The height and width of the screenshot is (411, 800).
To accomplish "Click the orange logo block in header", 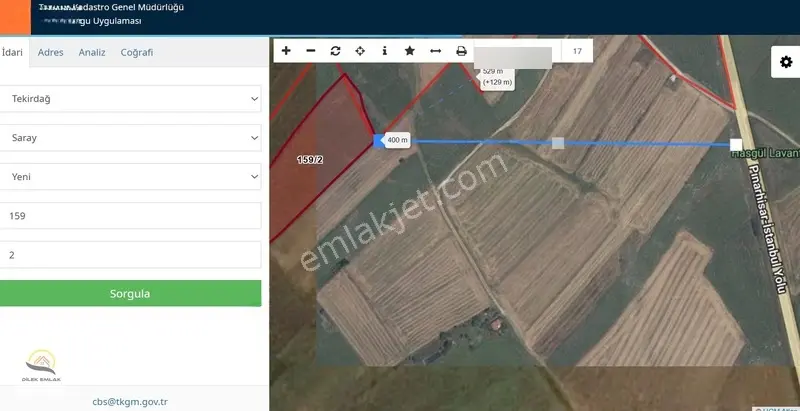I will click(15, 17).
